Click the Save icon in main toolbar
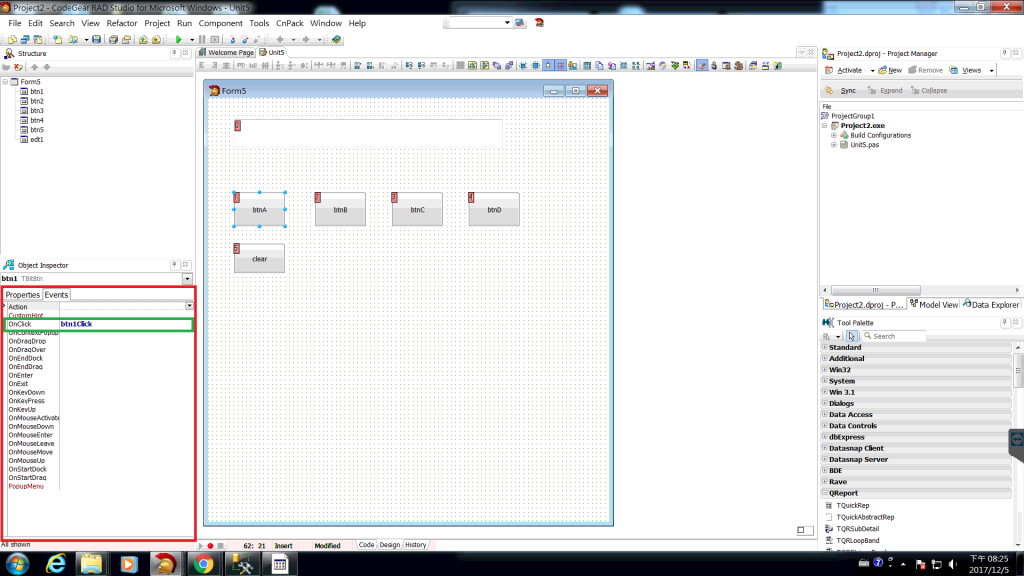1024x576 pixels. tap(97, 39)
